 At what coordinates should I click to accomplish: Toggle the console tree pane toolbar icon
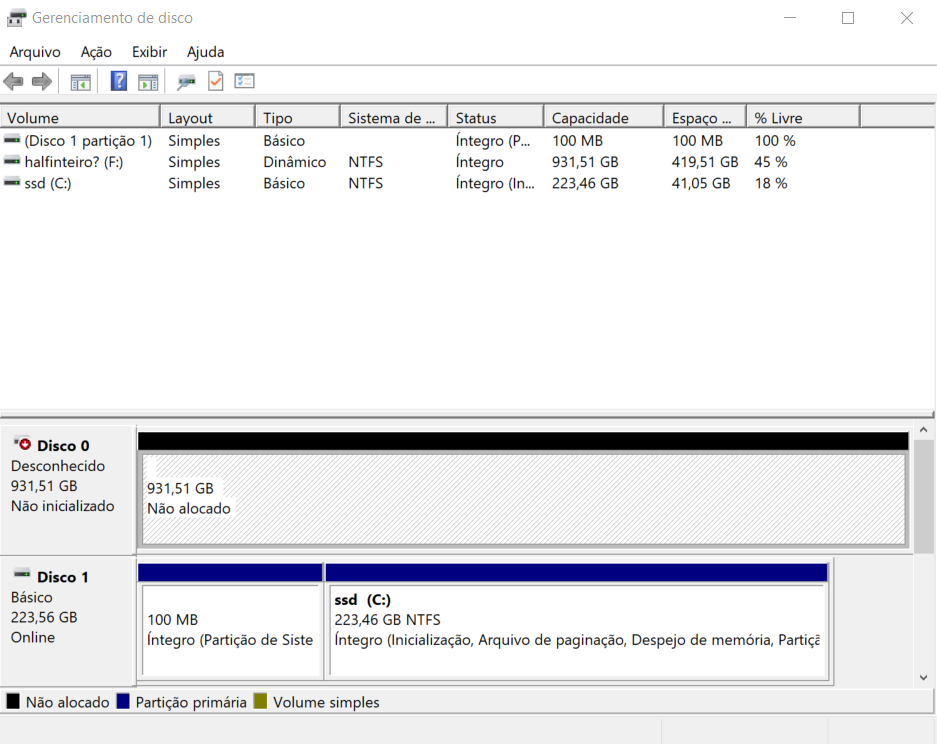(80, 81)
